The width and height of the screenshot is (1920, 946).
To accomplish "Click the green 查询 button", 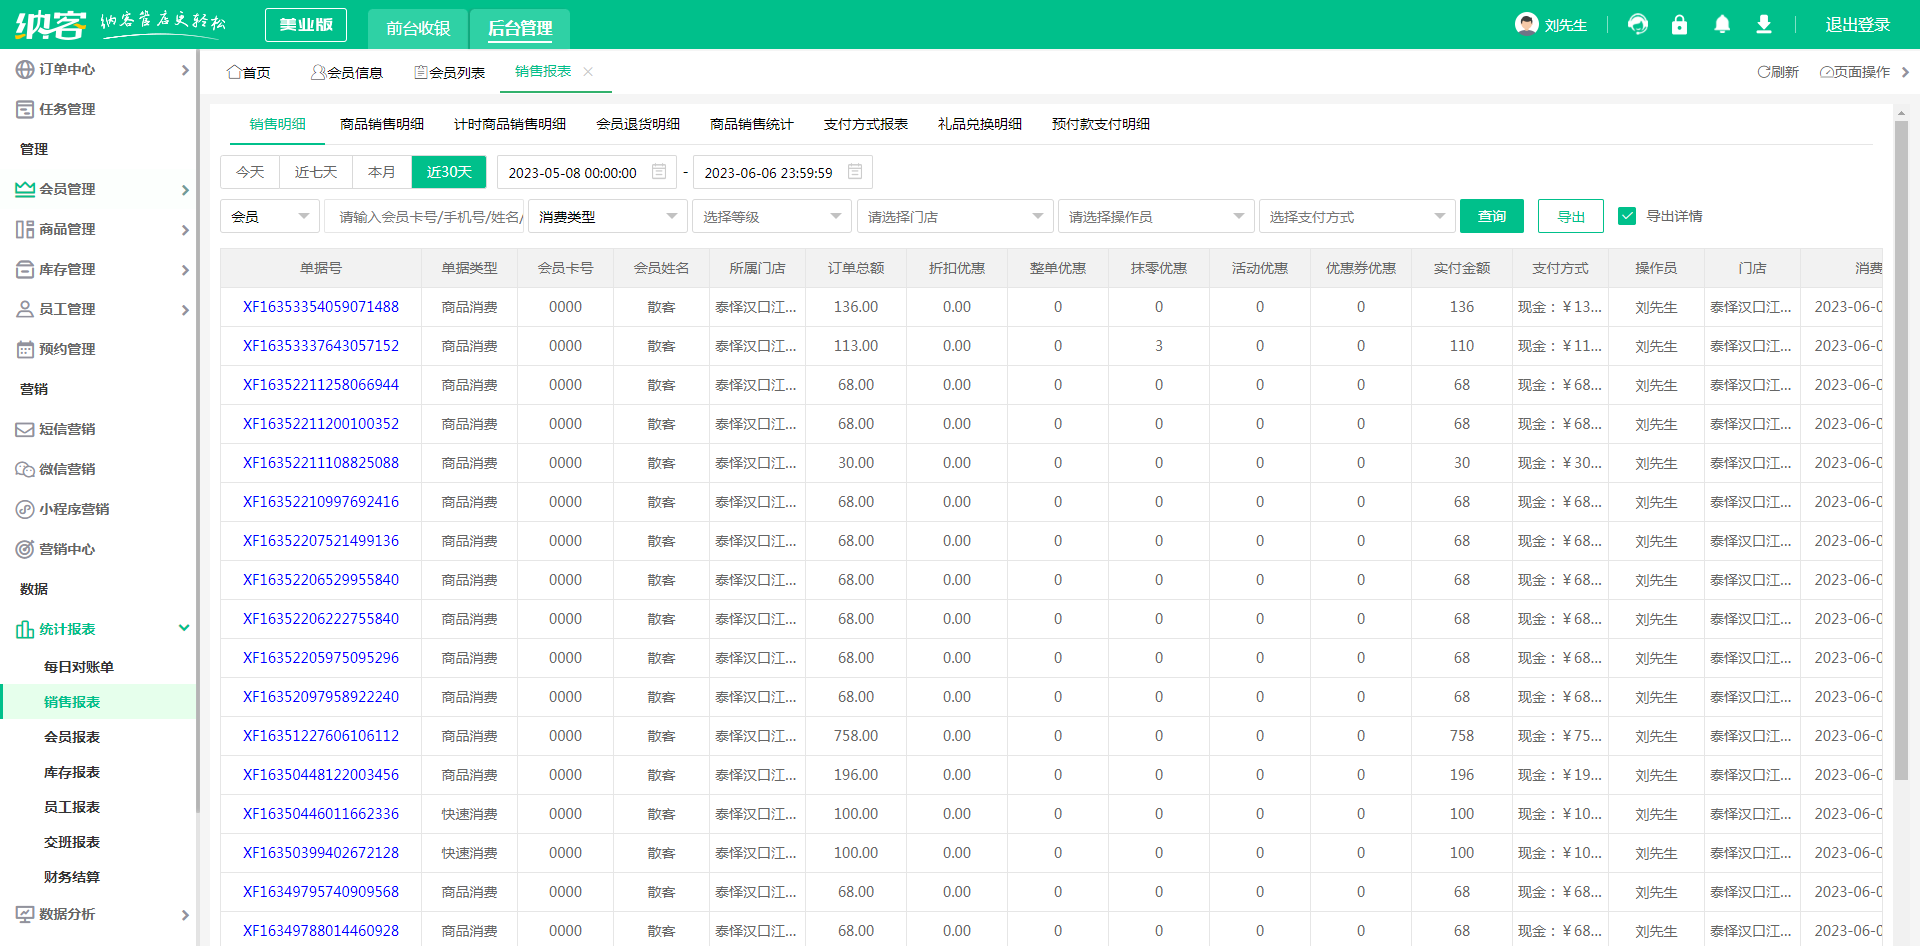I will click(x=1491, y=216).
